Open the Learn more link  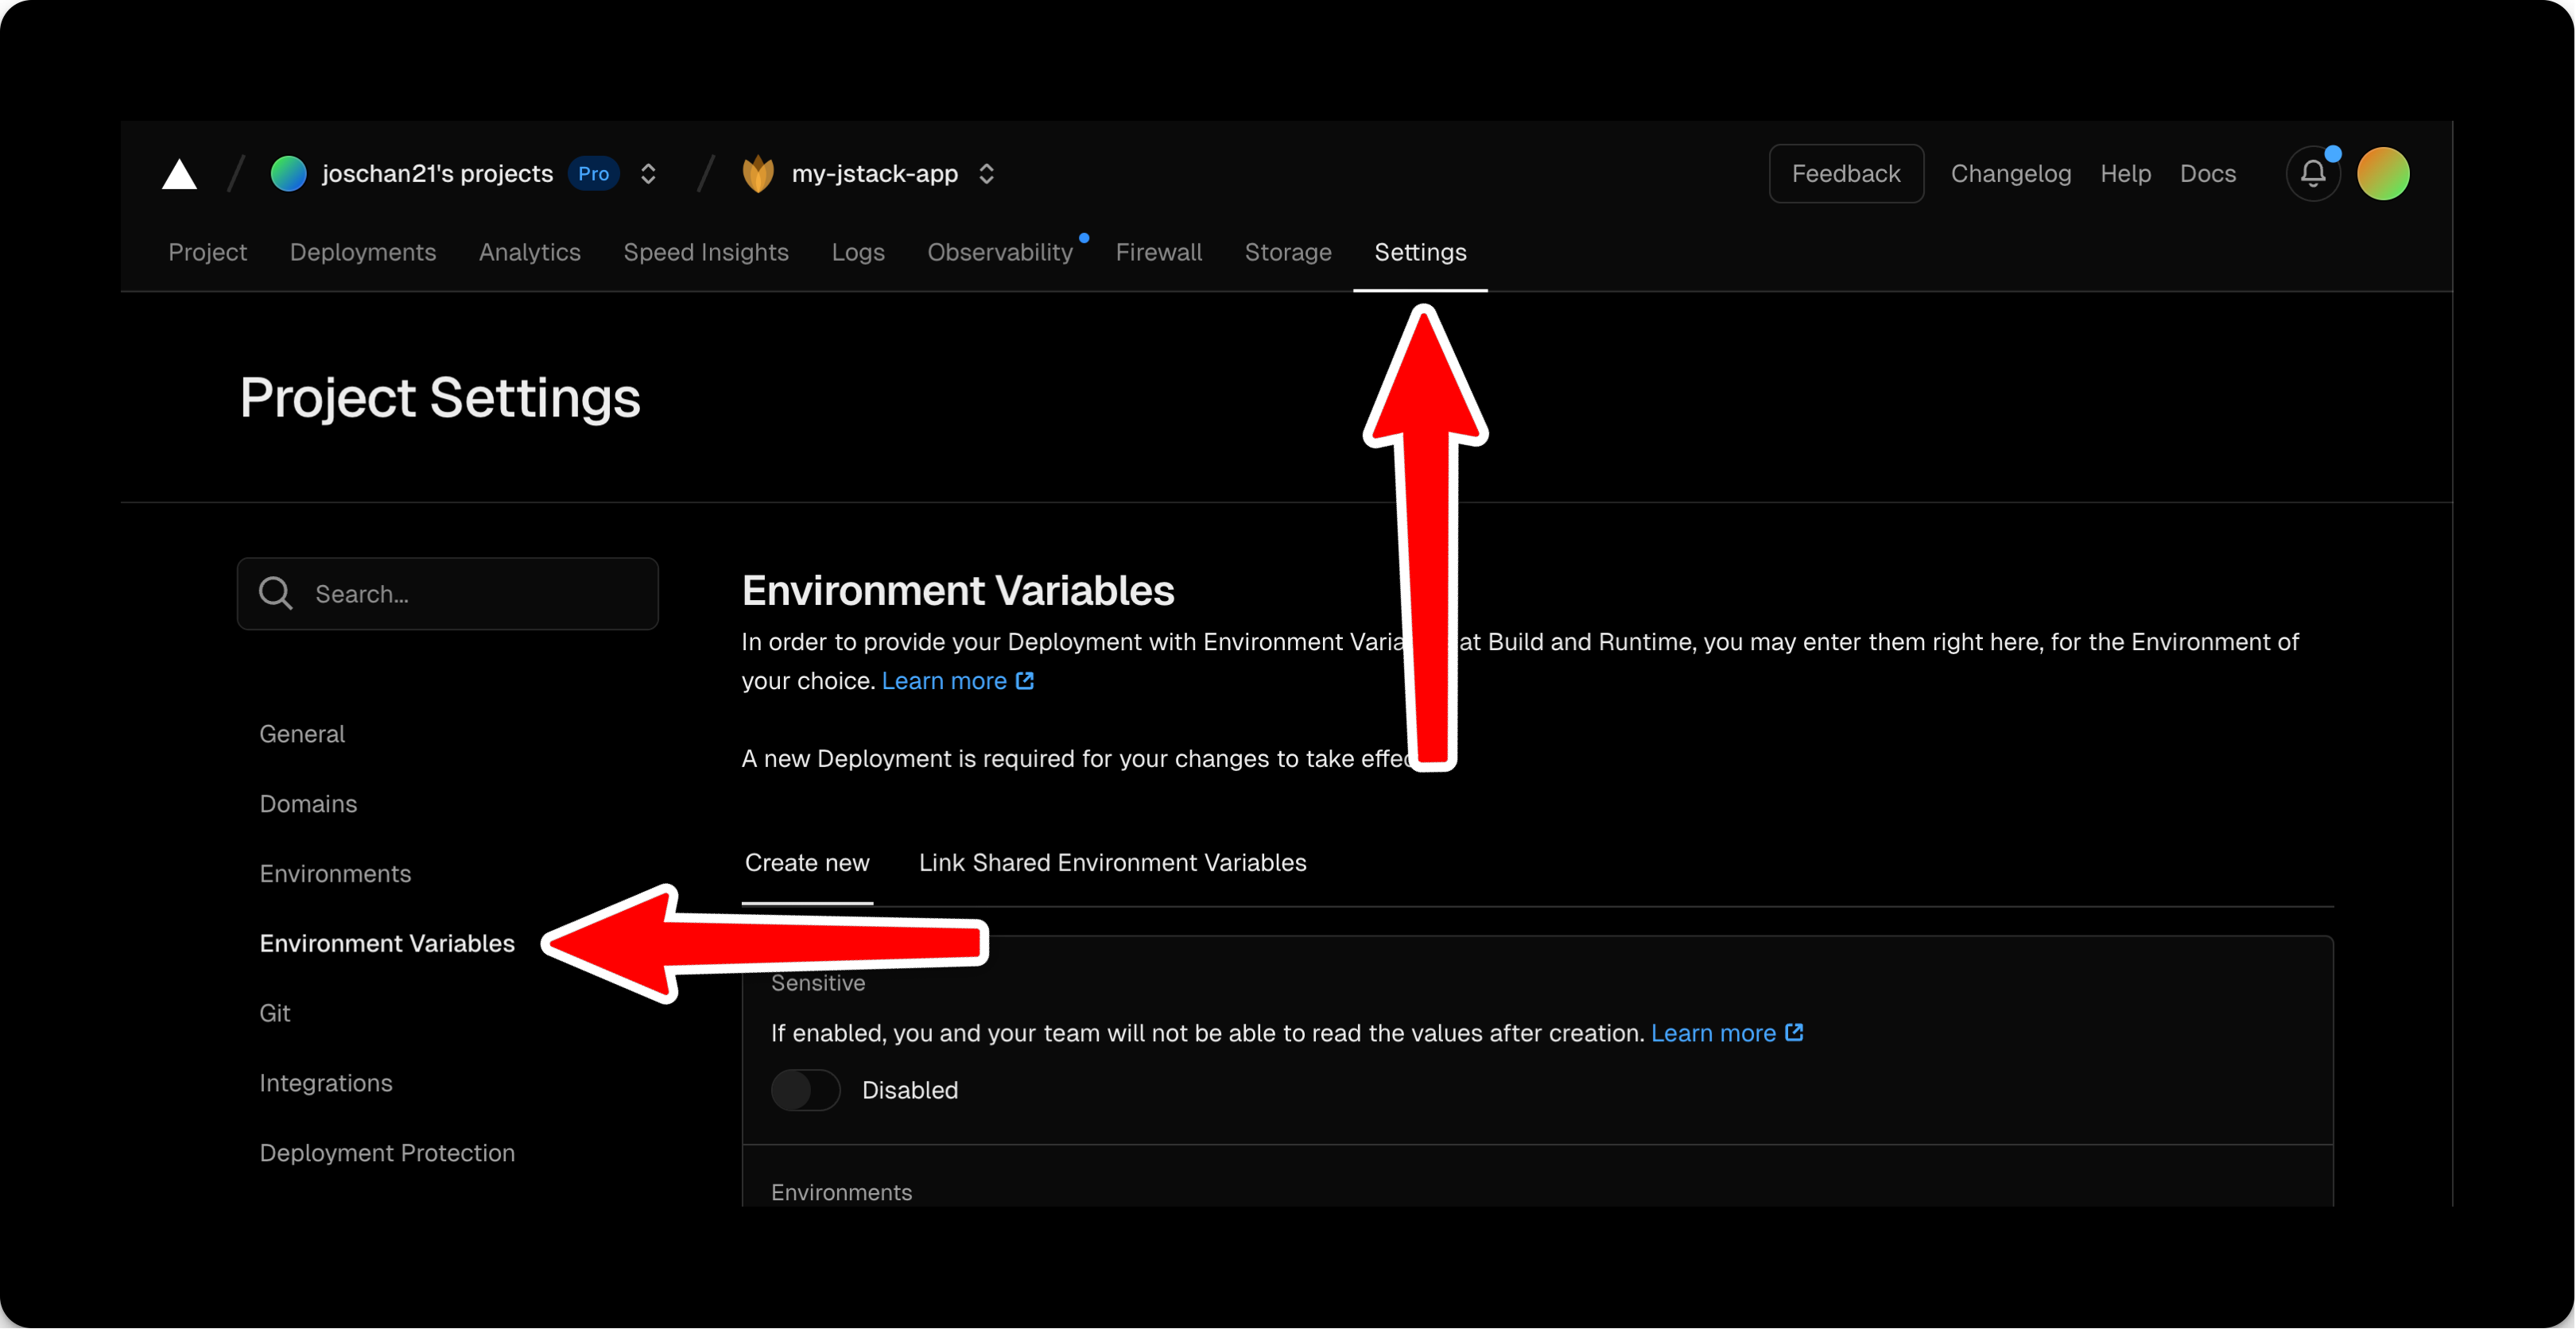[x=944, y=681]
